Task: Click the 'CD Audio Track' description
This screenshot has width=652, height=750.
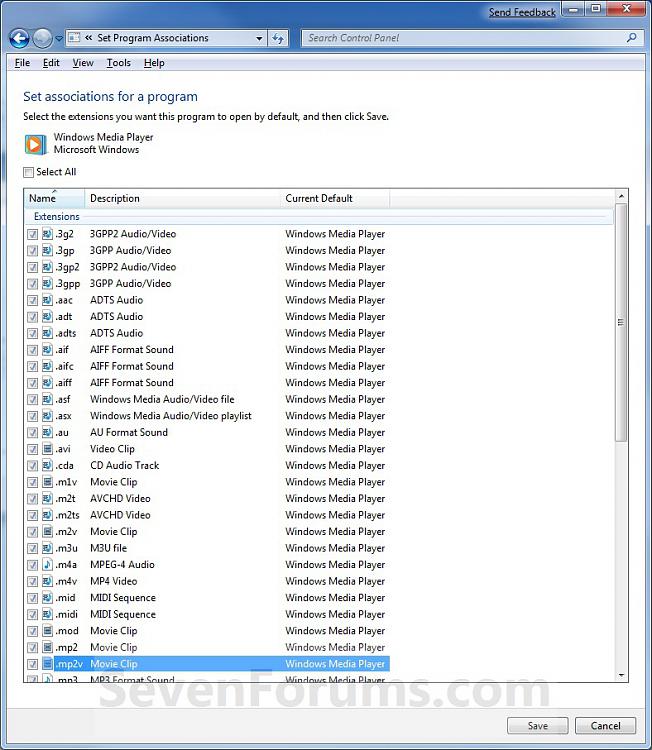Action: coord(124,465)
